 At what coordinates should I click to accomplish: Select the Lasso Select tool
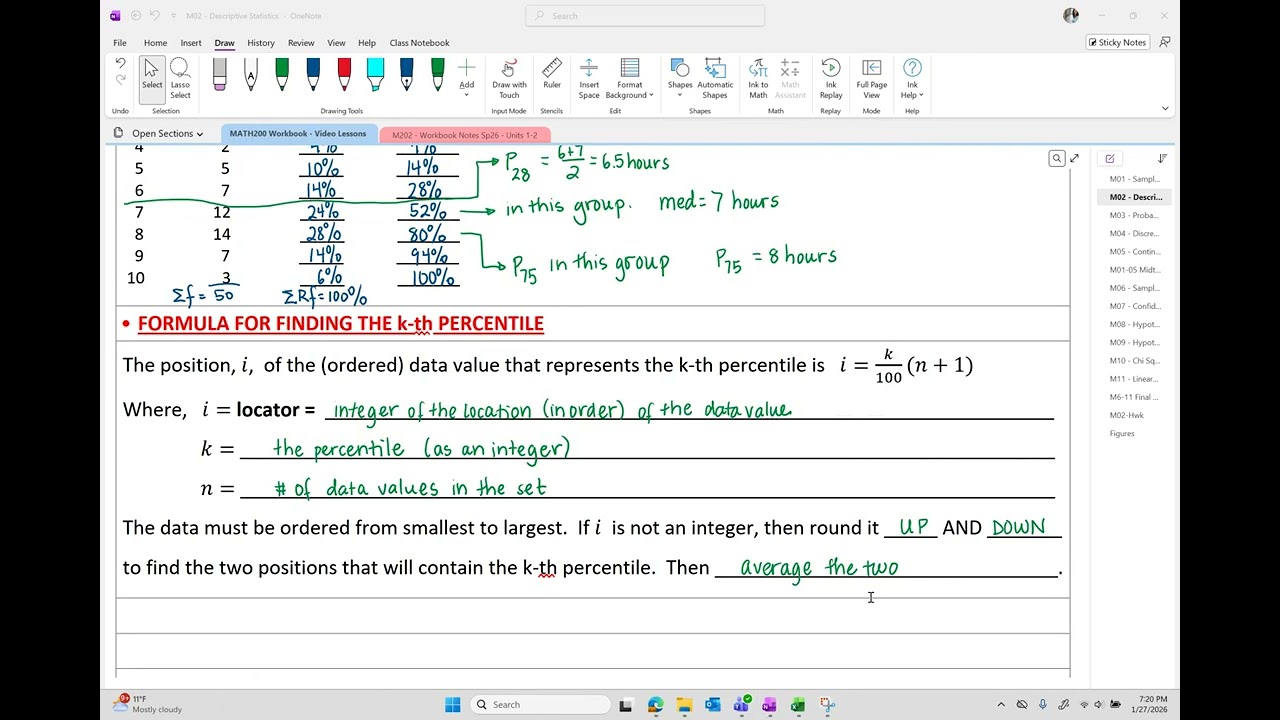pos(180,78)
